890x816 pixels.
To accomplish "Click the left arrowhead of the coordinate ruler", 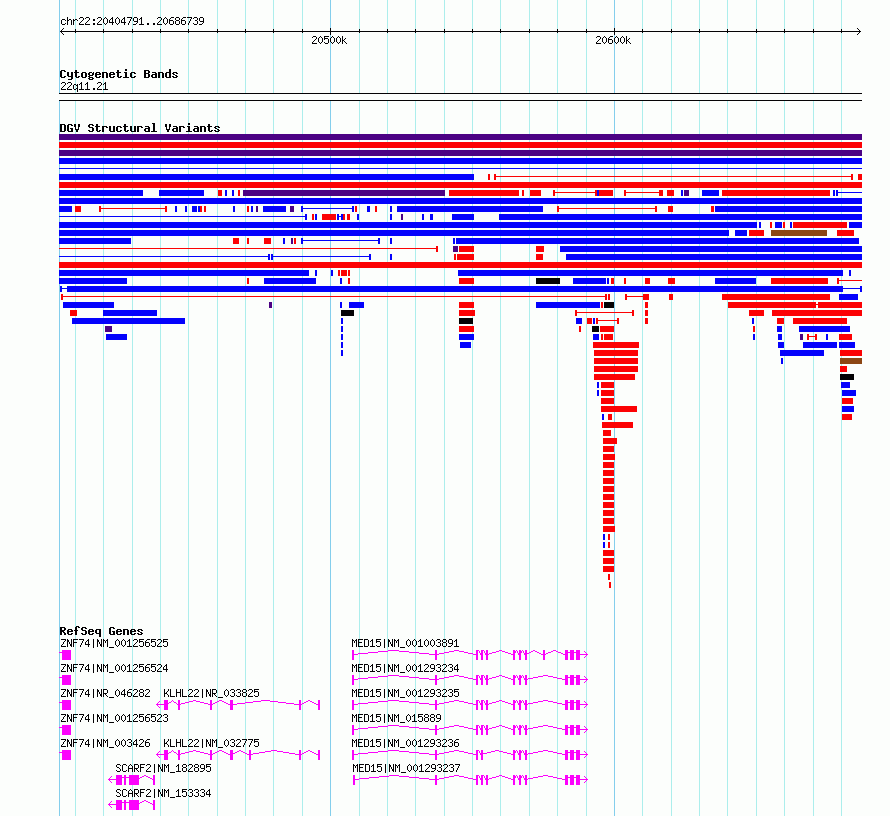I will (62, 32).
